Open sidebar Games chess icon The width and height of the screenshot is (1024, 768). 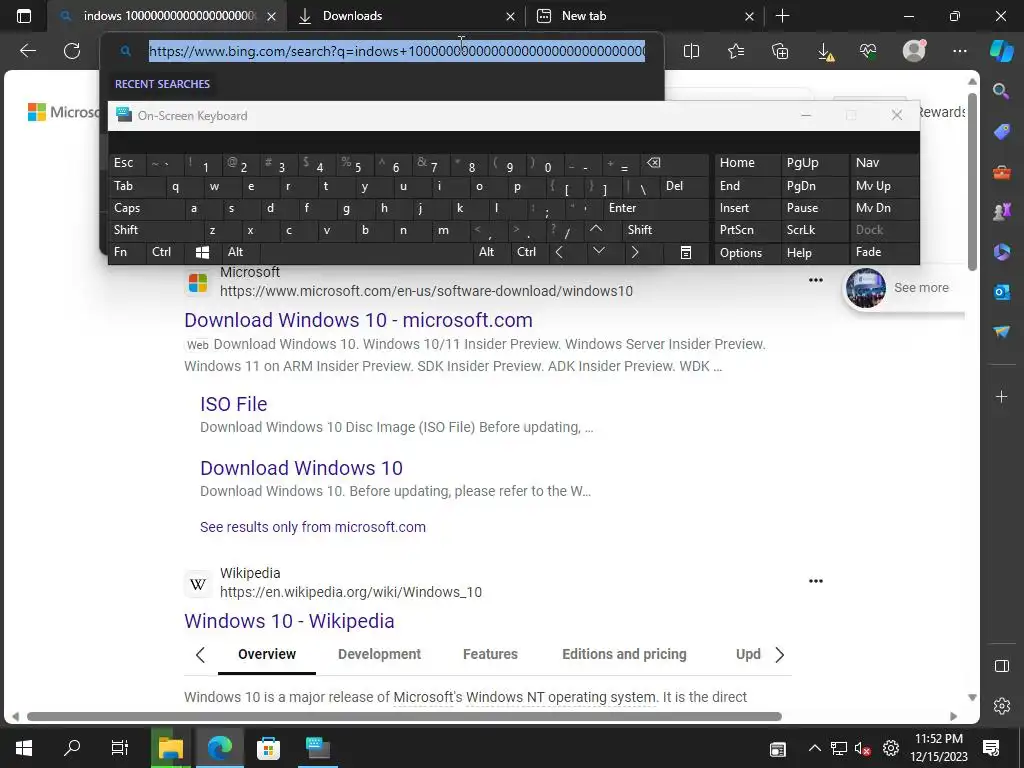point(1002,212)
